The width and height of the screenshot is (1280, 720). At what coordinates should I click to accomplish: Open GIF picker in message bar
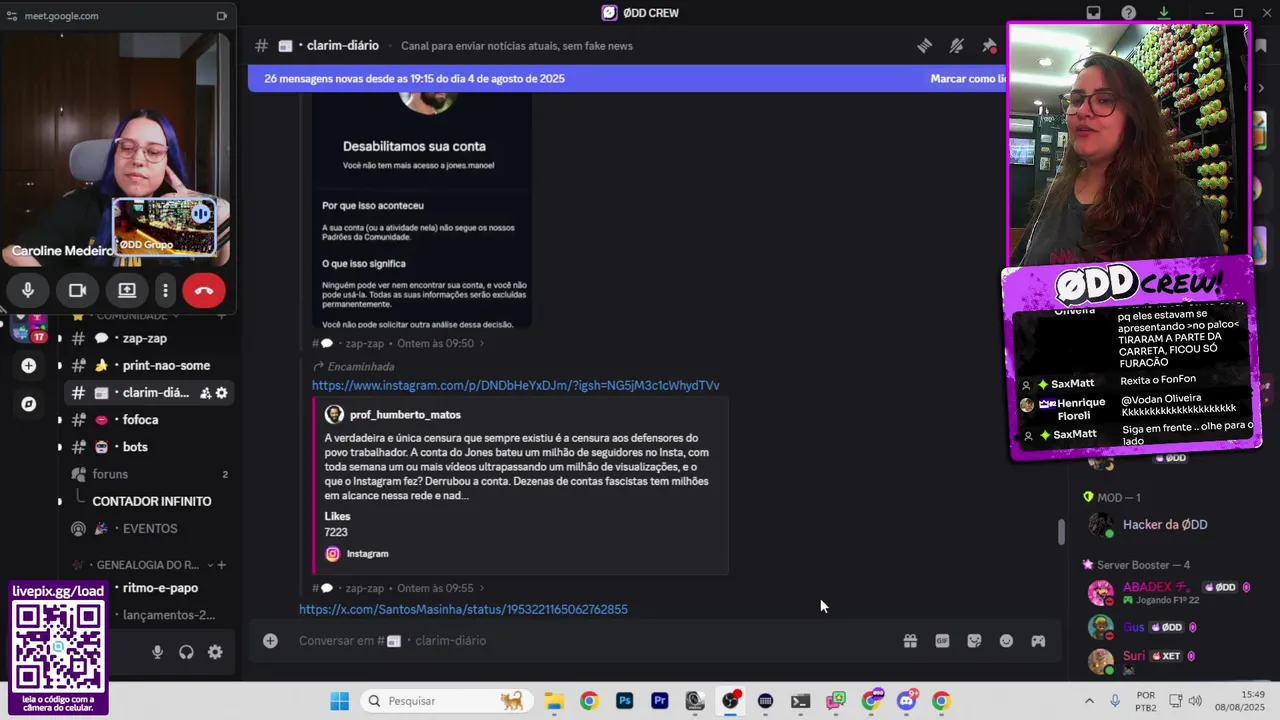[942, 641]
